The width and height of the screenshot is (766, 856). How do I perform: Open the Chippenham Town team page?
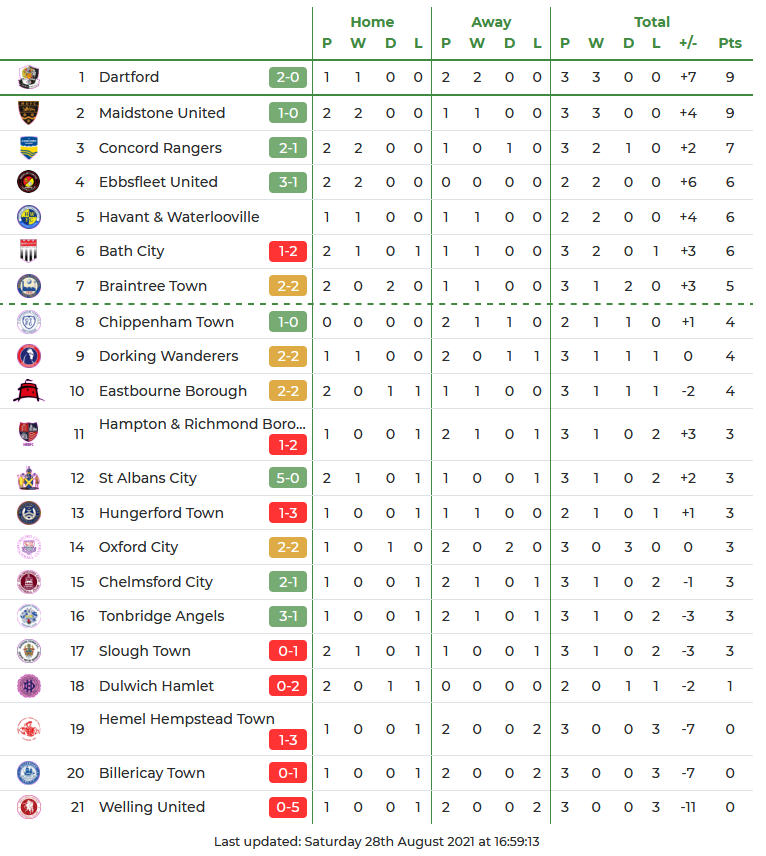[x=166, y=322]
